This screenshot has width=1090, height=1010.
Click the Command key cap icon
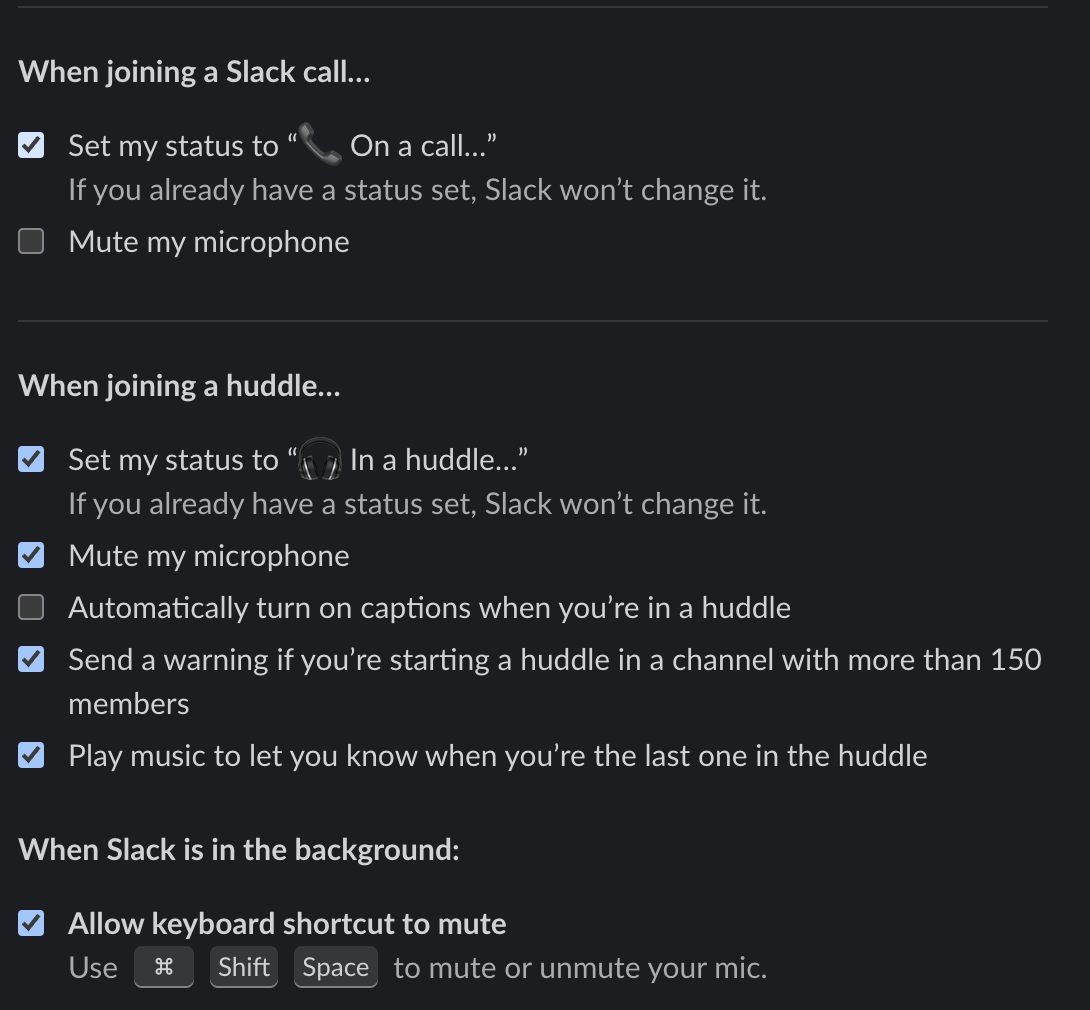tap(164, 967)
